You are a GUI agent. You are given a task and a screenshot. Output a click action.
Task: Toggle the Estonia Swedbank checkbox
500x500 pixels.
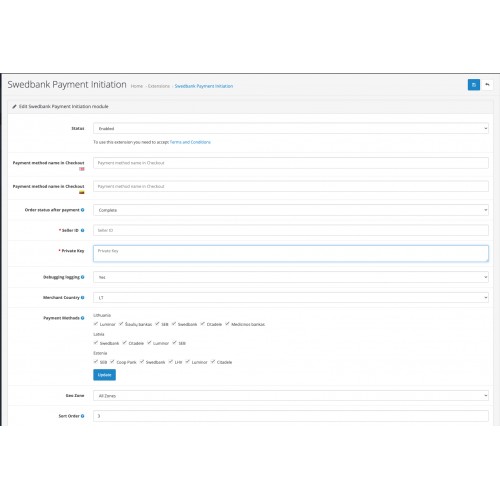point(142,362)
